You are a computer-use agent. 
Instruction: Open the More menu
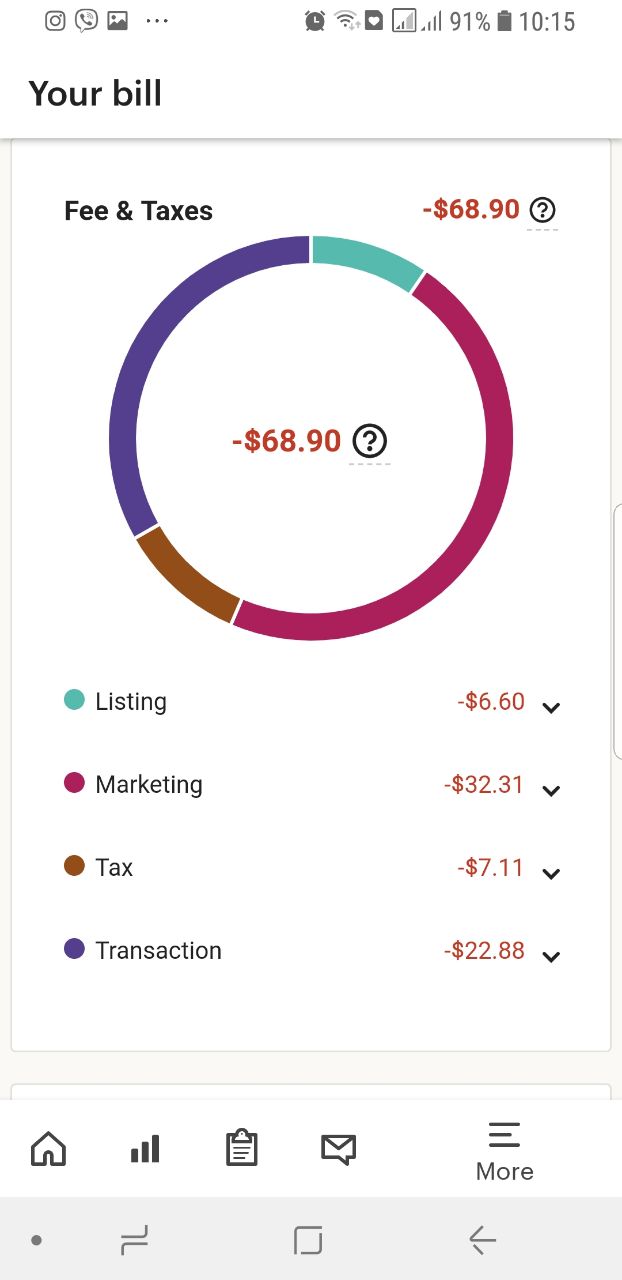coord(505,1151)
